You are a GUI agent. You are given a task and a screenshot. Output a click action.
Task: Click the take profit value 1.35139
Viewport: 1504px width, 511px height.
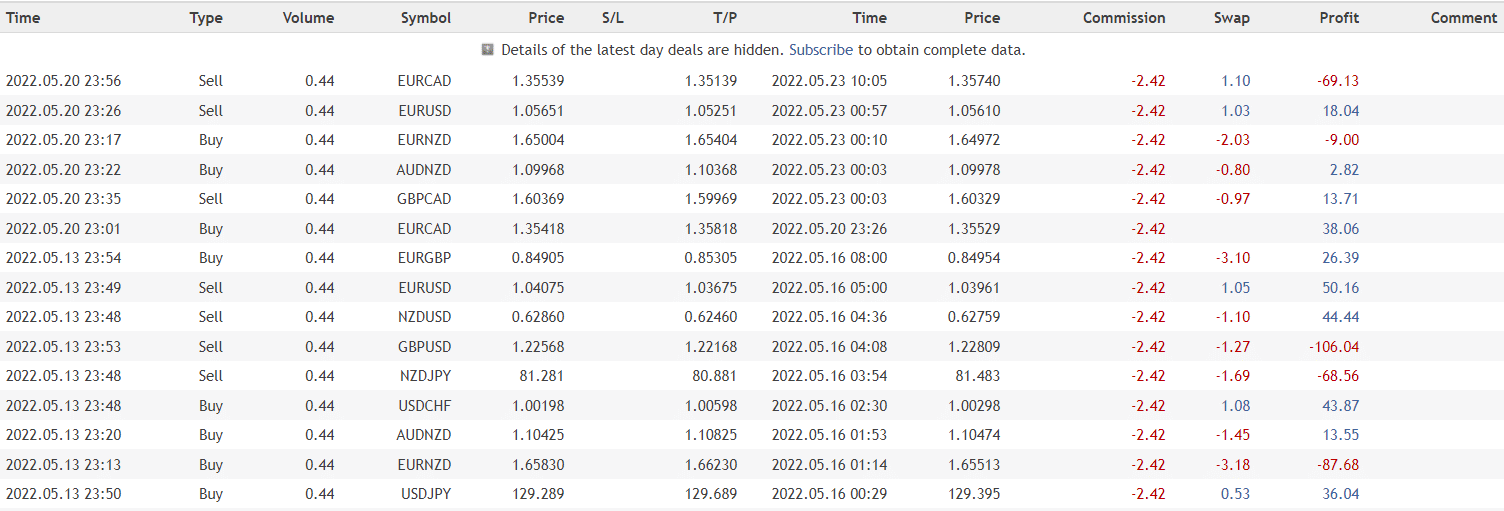click(x=711, y=81)
